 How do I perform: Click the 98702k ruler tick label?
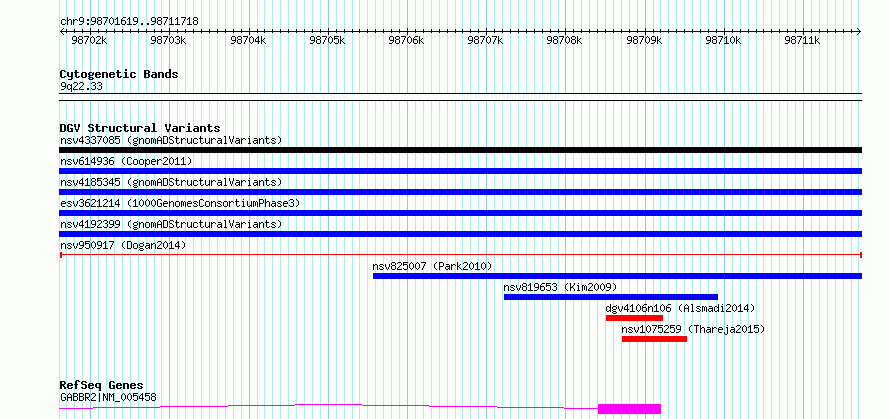point(89,41)
